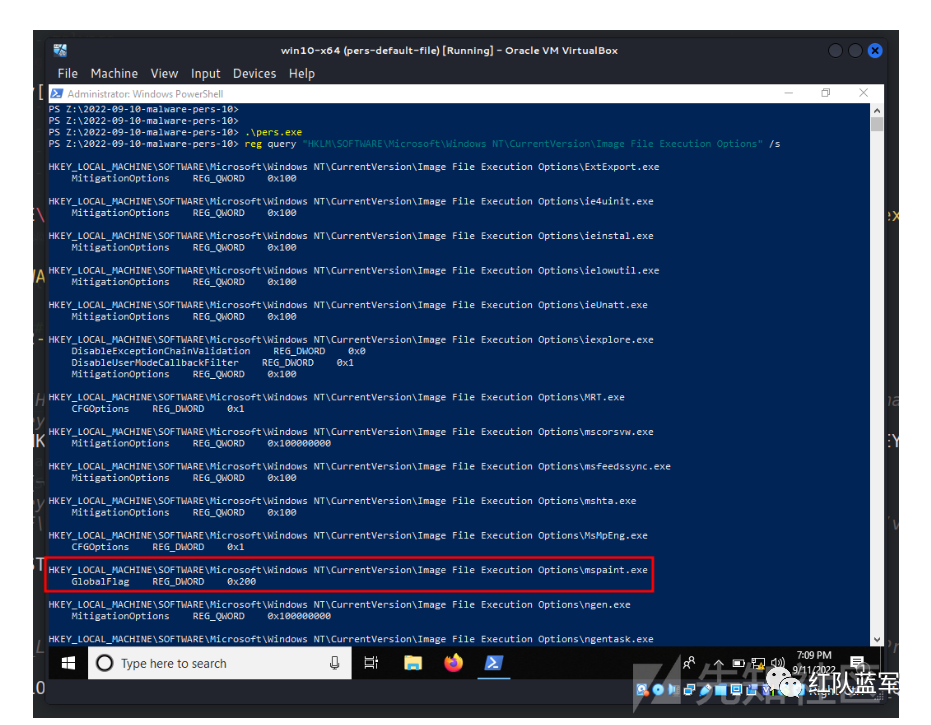The width and height of the screenshot is (931, 725).
Task: Click the MsMpEng.exe registry key line
Action: tap(348, 535)
